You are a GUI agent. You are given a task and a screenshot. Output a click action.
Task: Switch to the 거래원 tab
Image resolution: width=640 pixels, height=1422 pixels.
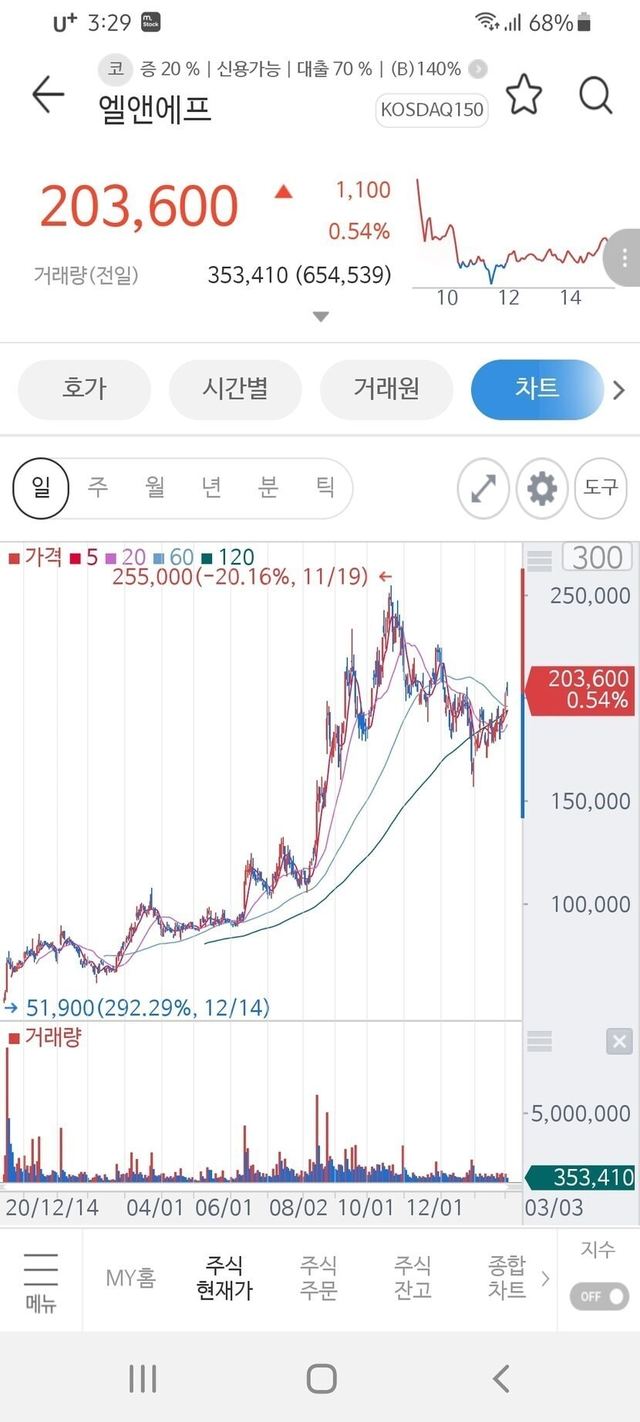(385, 389)
